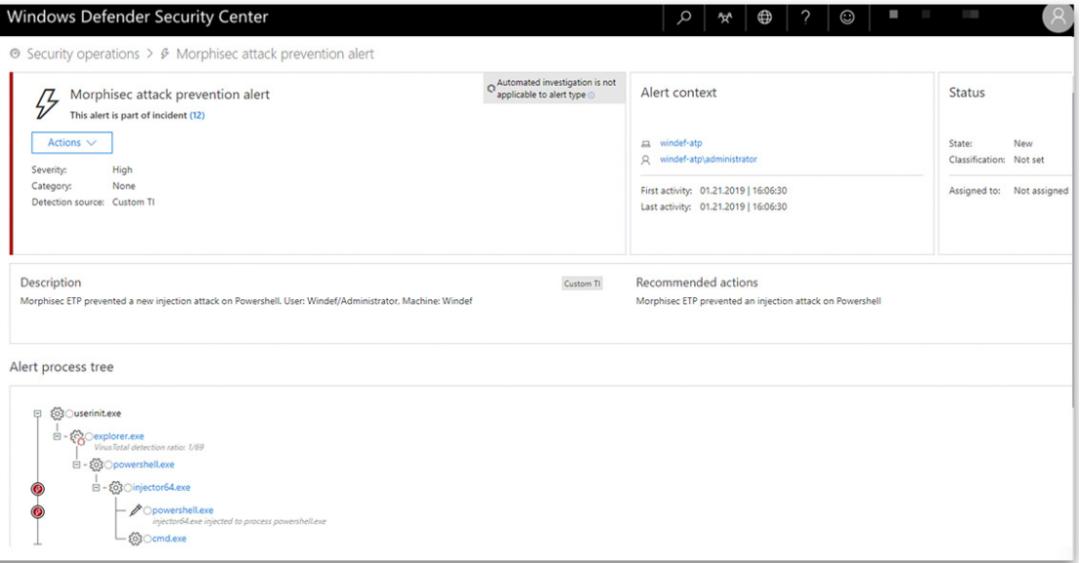Click Classification value 'Not set'

1028,159
